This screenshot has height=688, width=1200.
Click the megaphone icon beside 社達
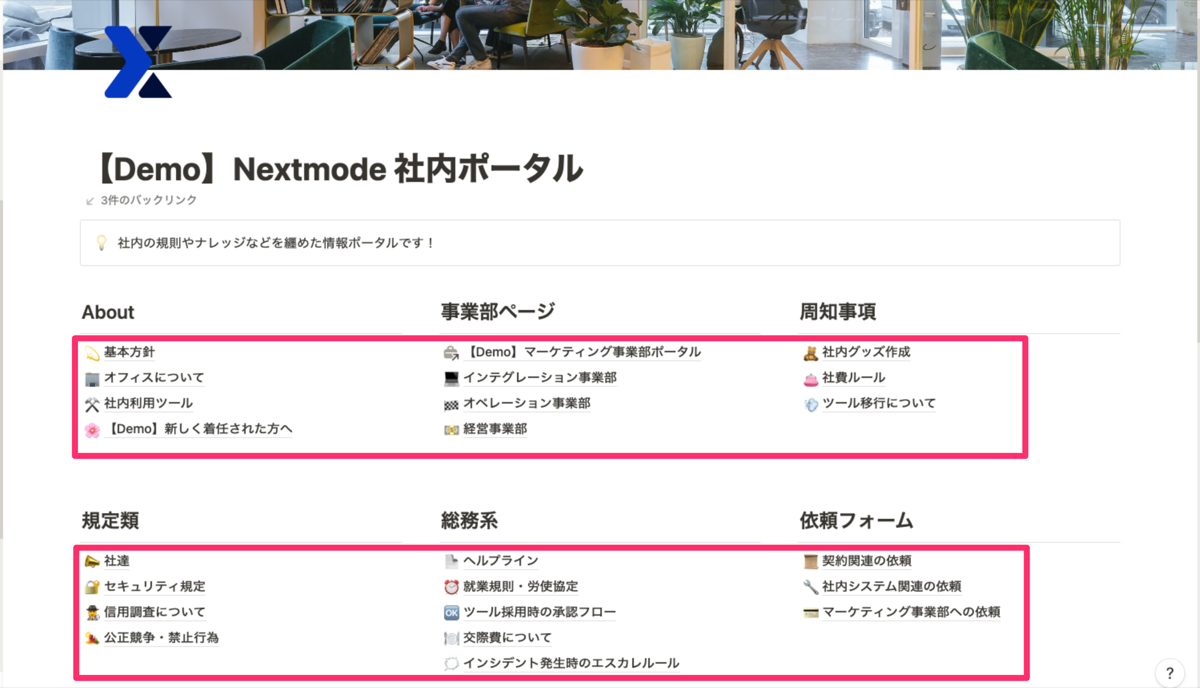coord(91,561)
